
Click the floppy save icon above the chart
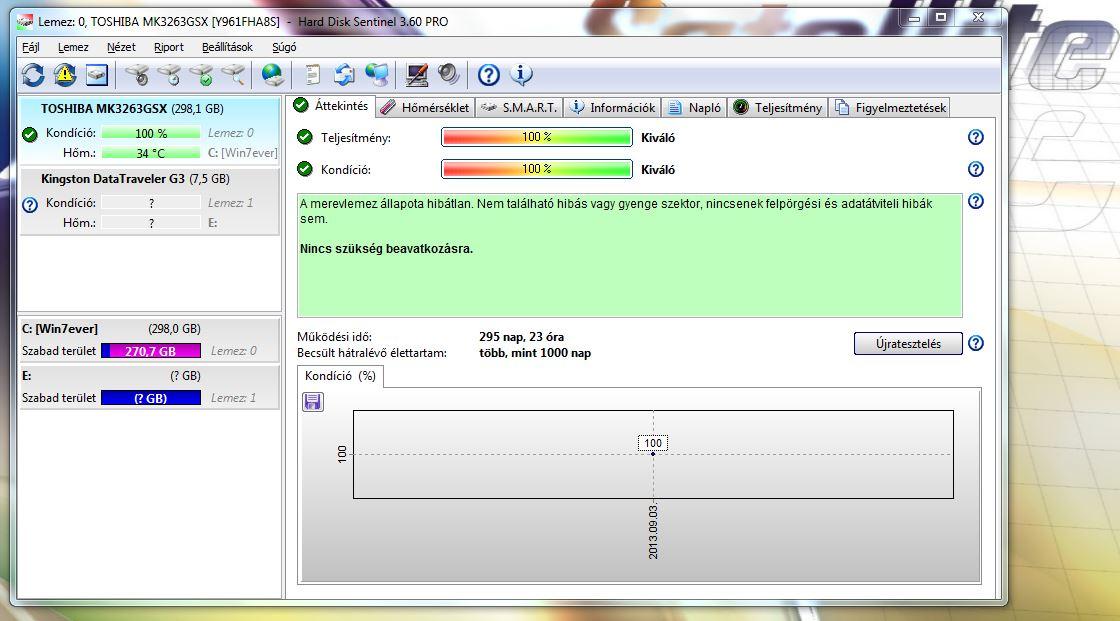313,402
